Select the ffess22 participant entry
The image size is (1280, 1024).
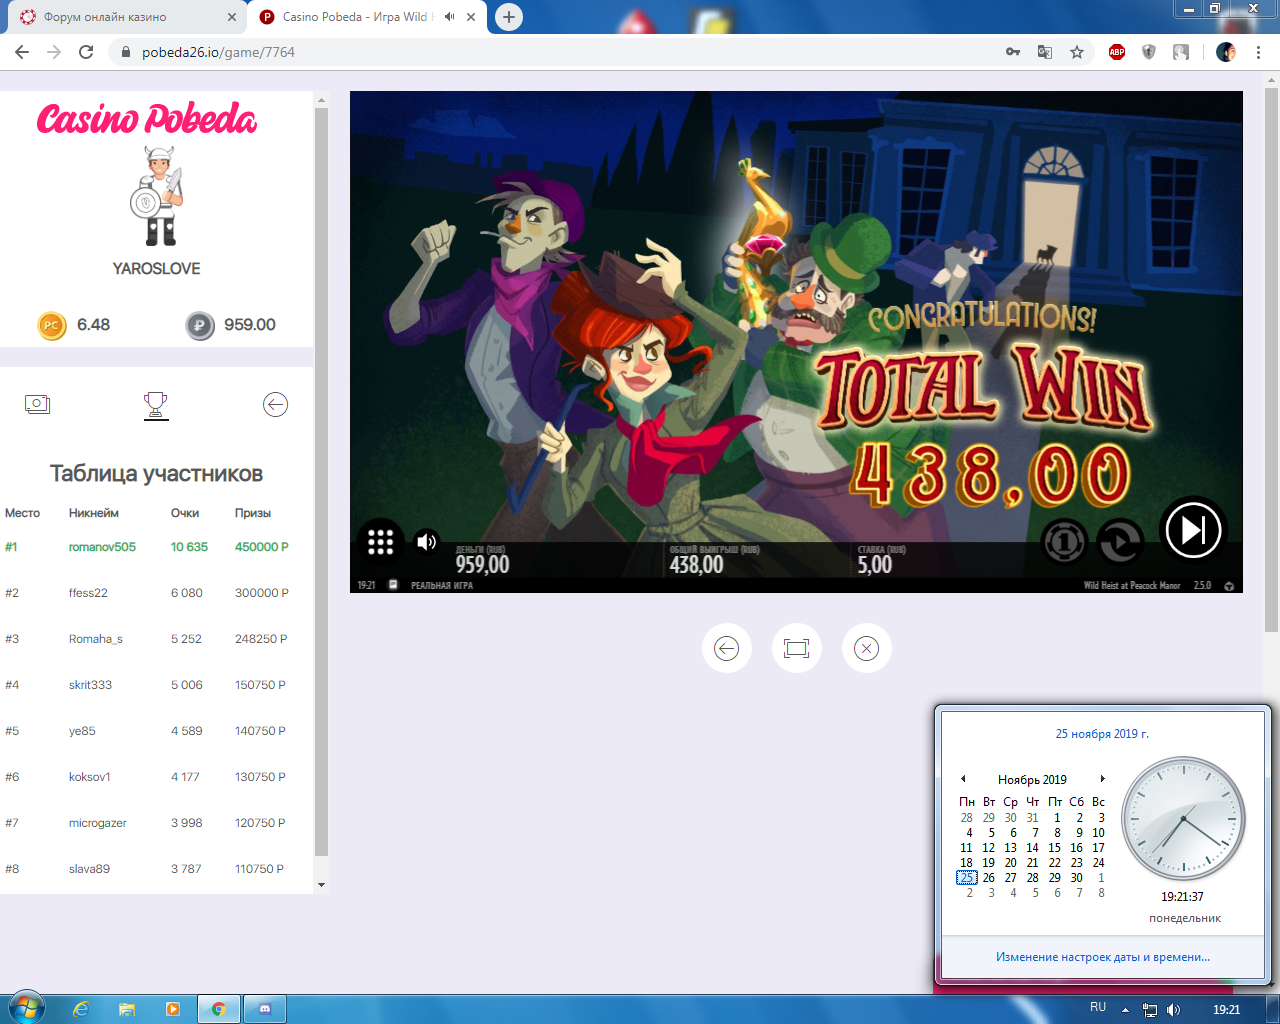click(x=157, y=593)
